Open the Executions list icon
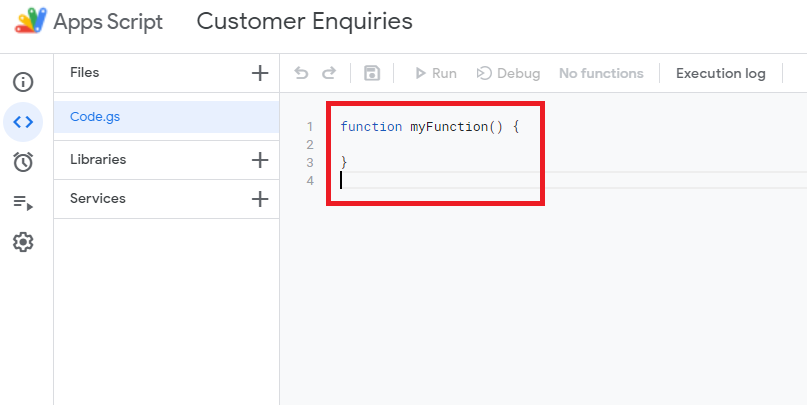The height and width of the screenshot is (405, 807). (23, 202)
